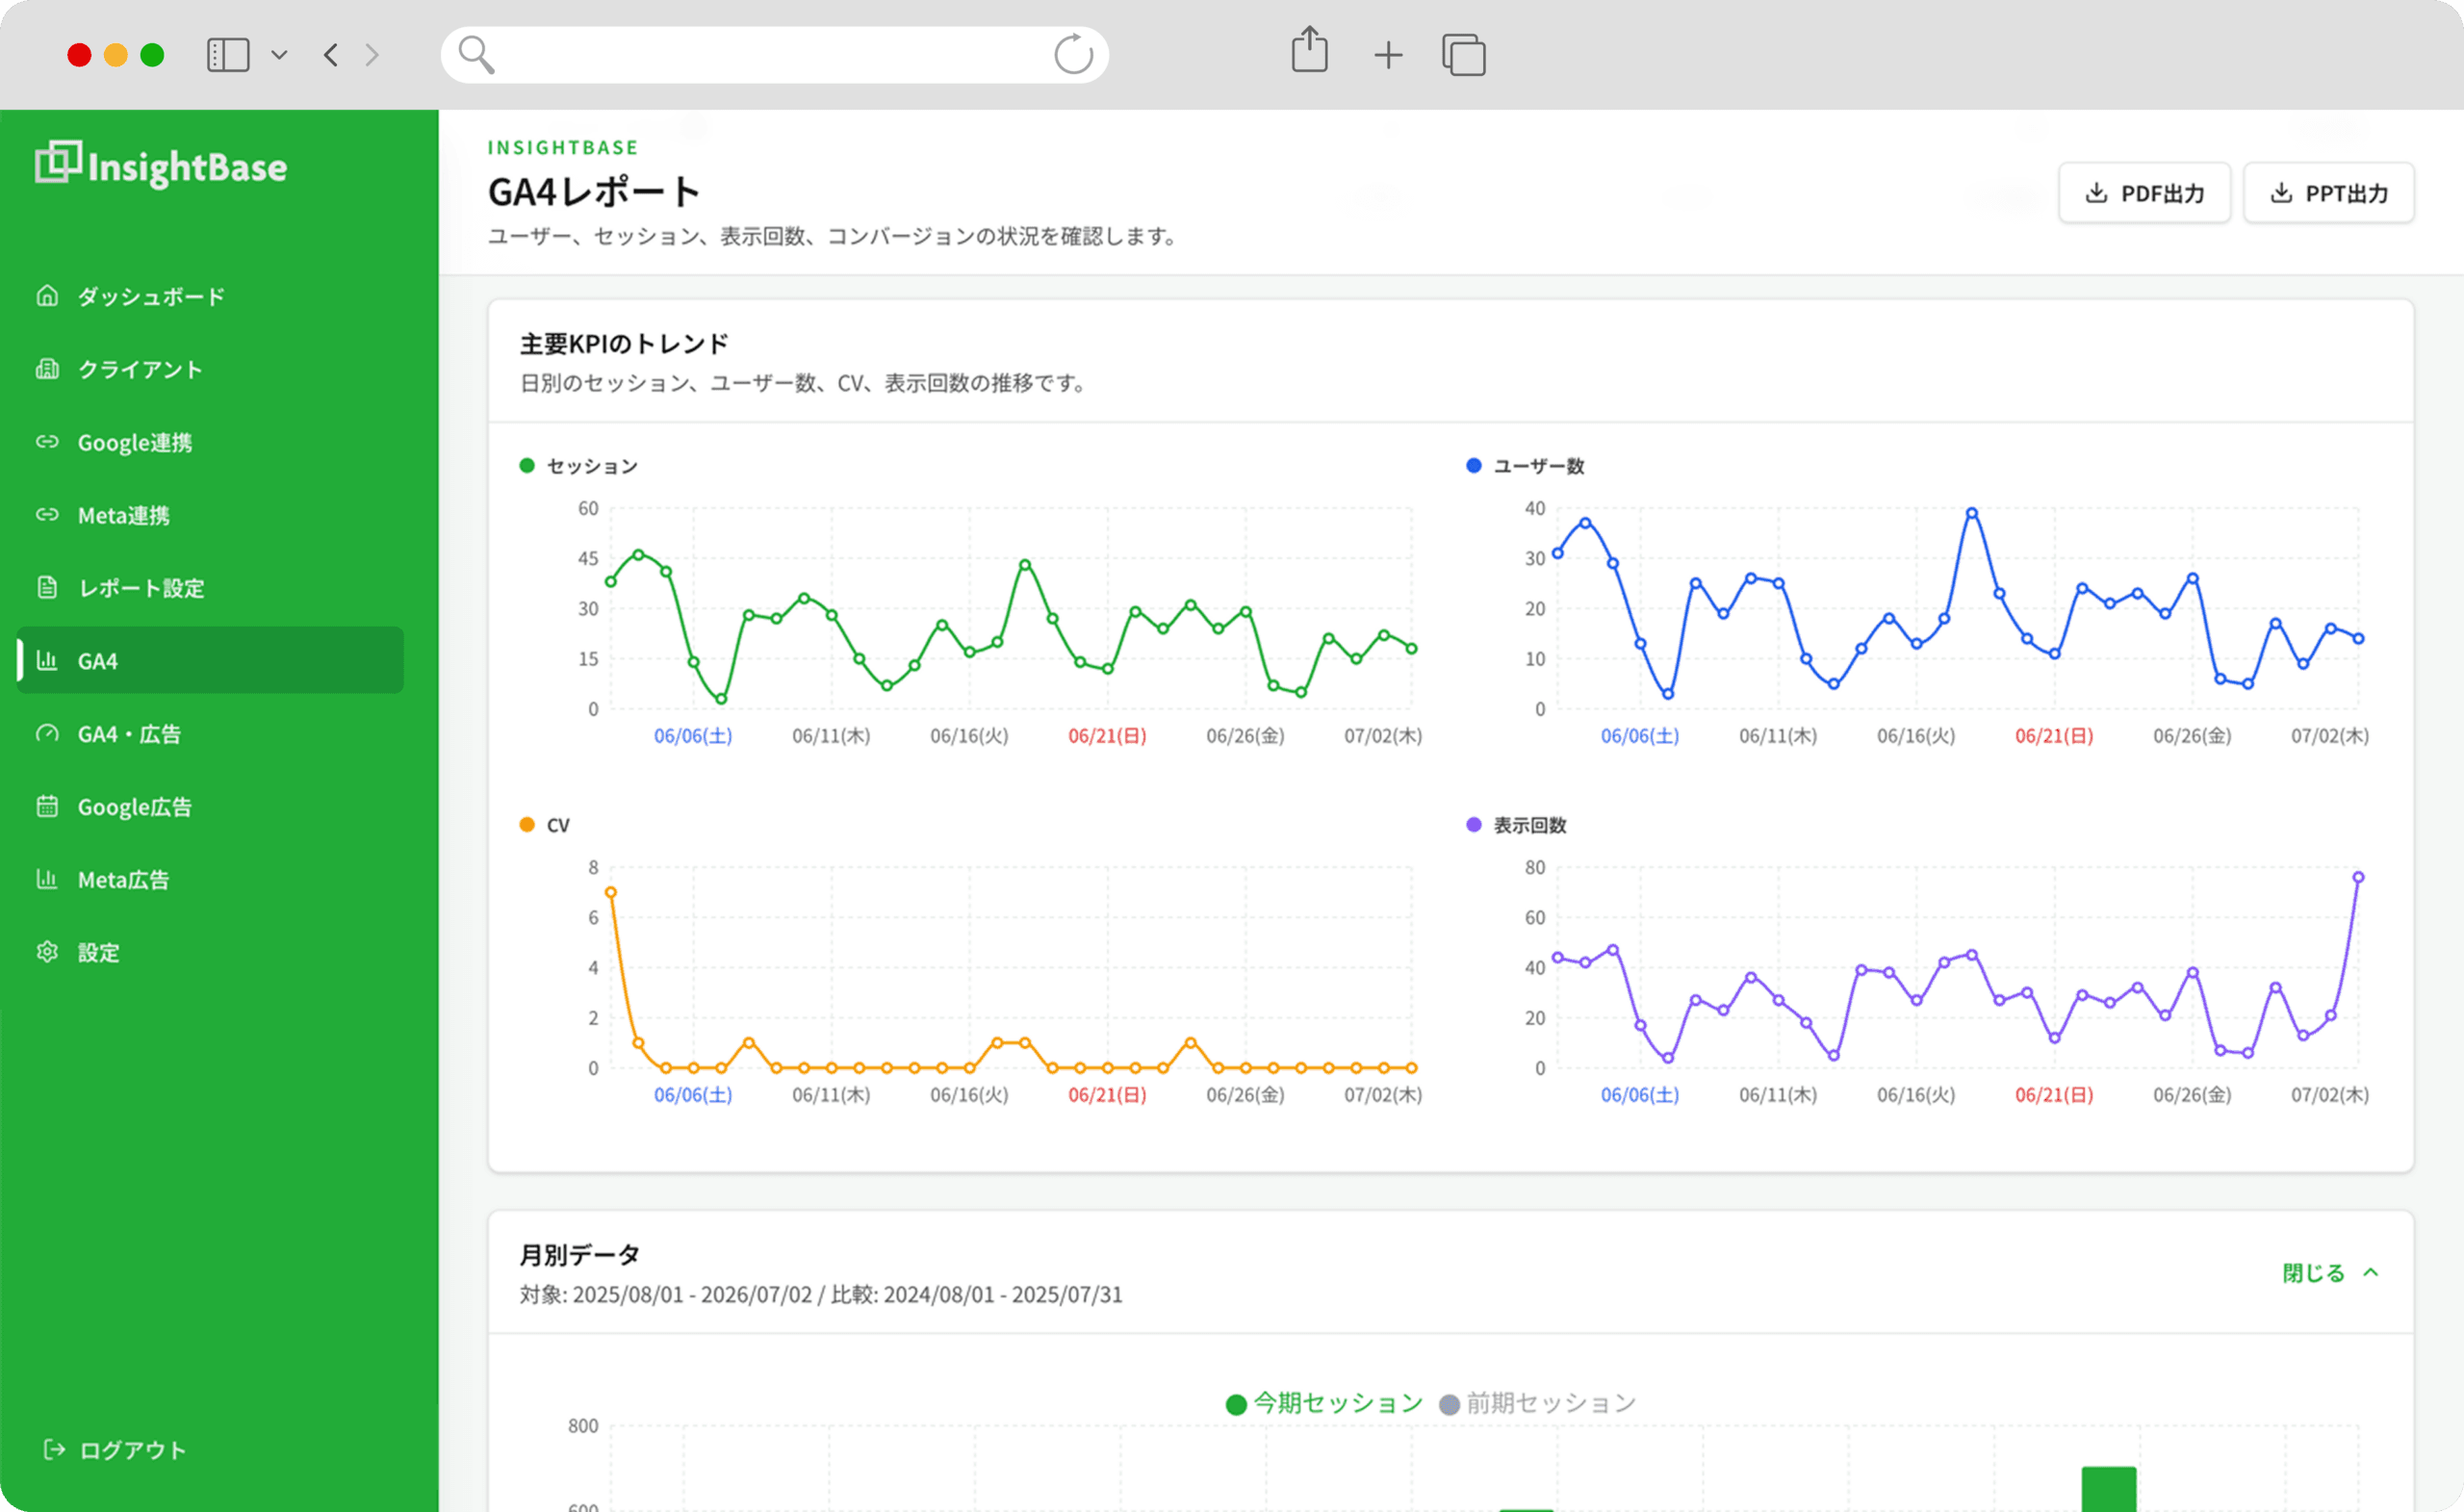Click the browser share icon
The image size is (2464, 1512).
tap(1309, 50)
